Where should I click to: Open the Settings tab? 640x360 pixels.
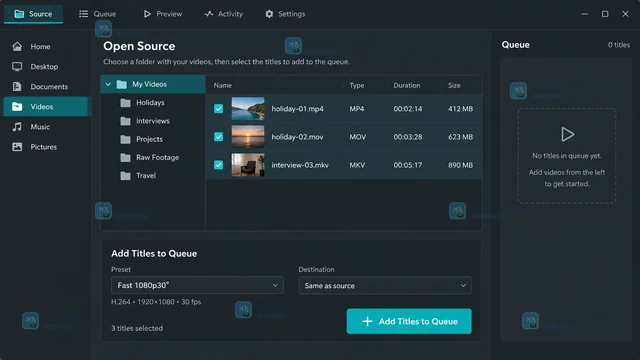(285, 14)
